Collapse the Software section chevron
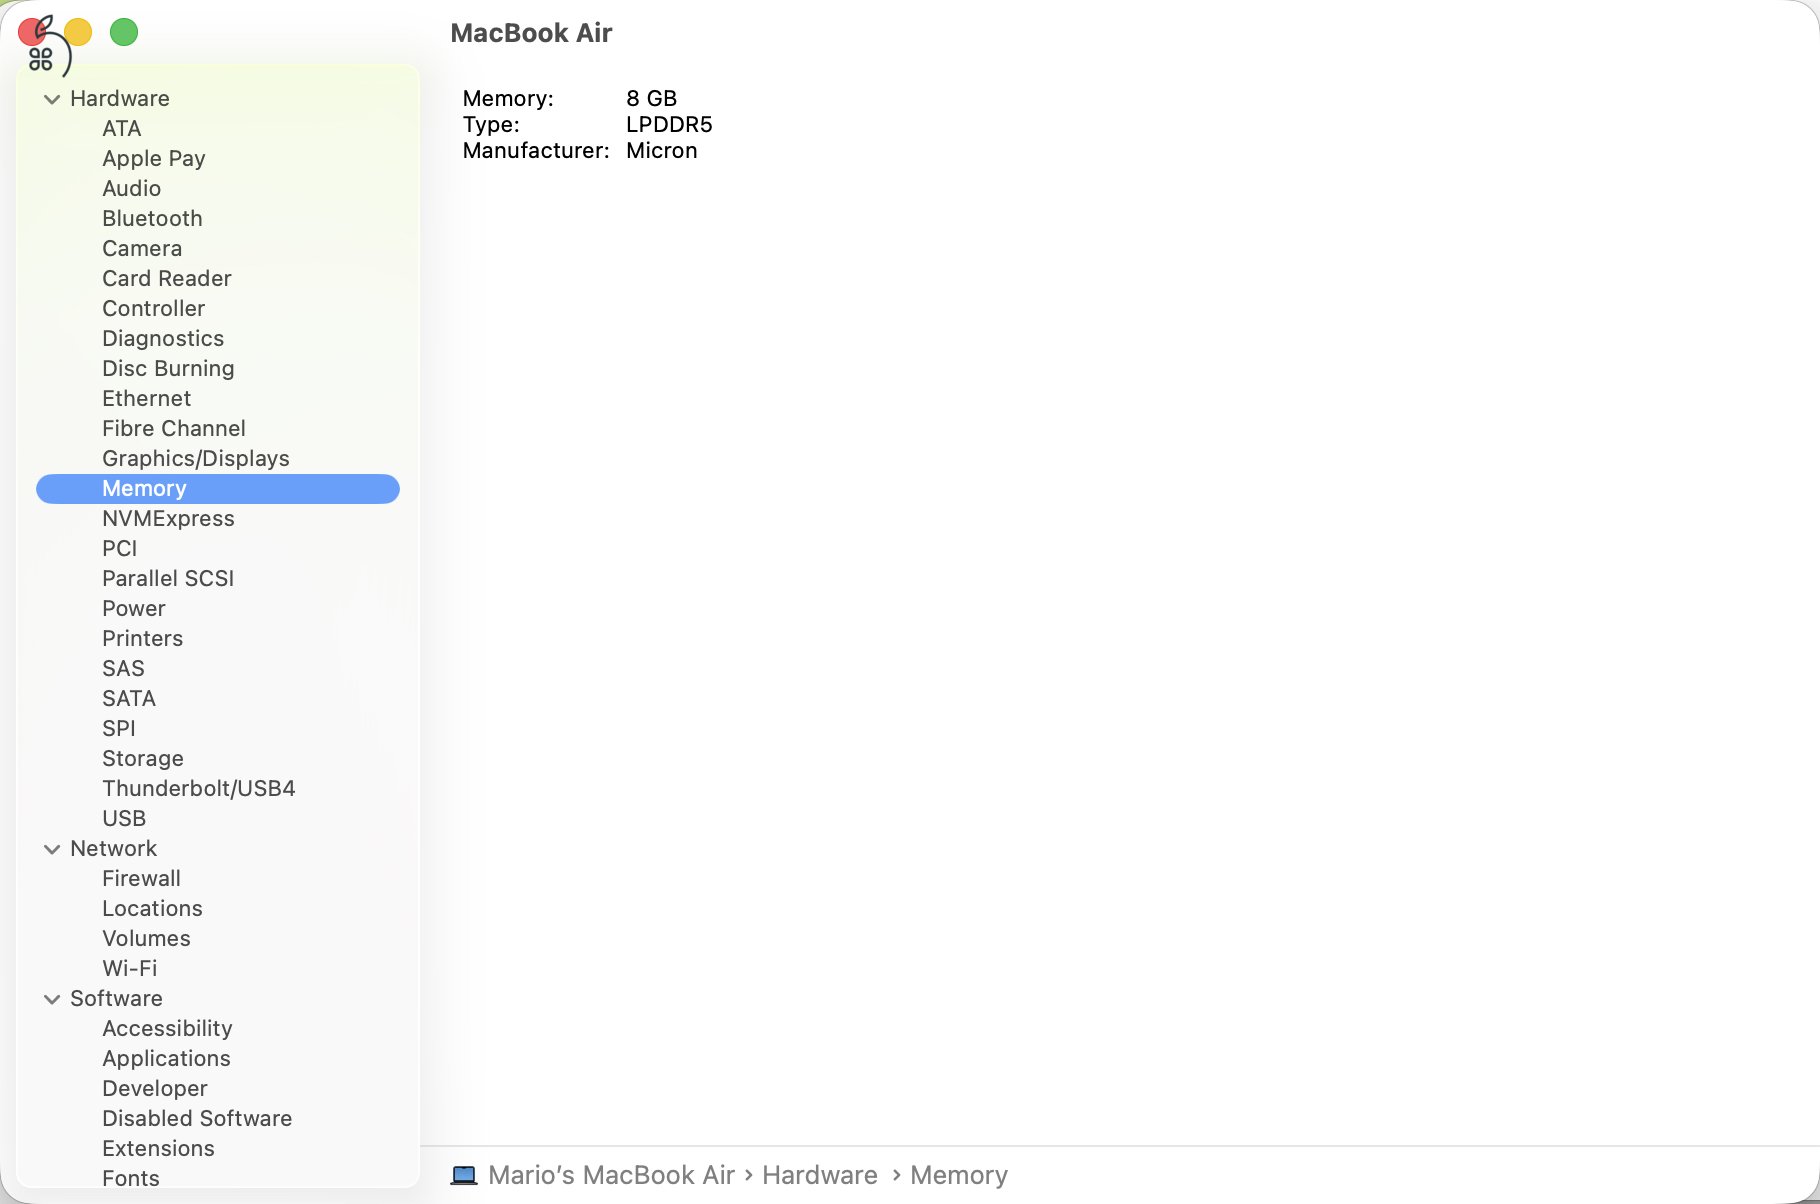 click(52, 999)
